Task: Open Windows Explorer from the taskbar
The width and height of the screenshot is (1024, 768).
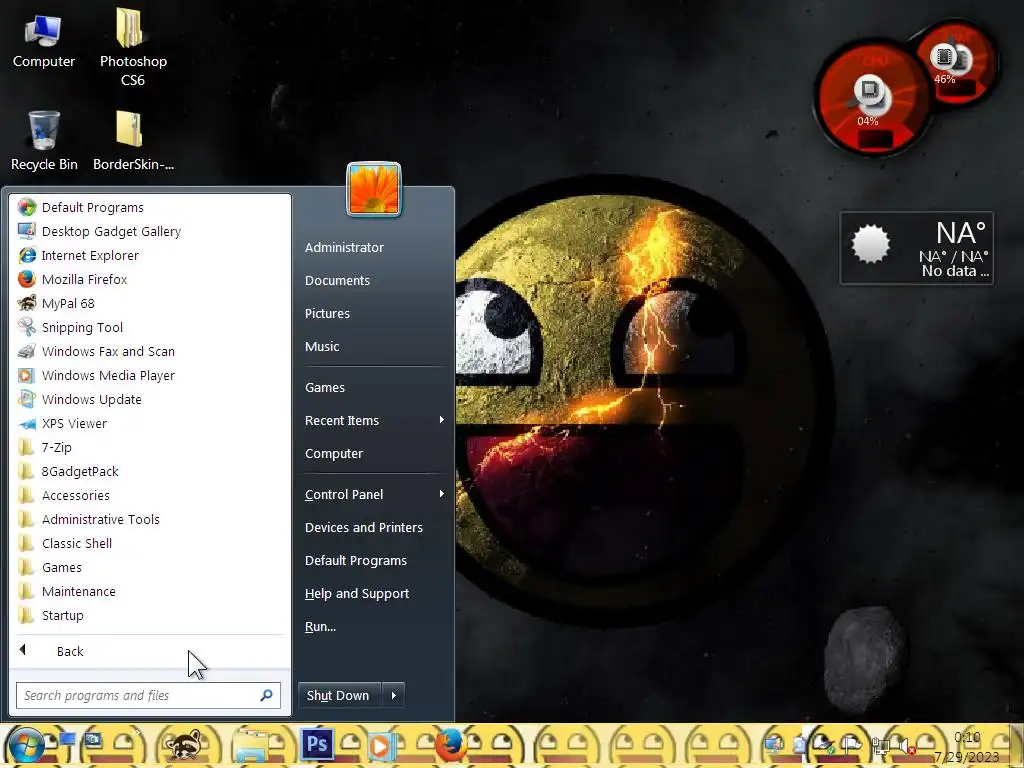Action: (251, 746)
